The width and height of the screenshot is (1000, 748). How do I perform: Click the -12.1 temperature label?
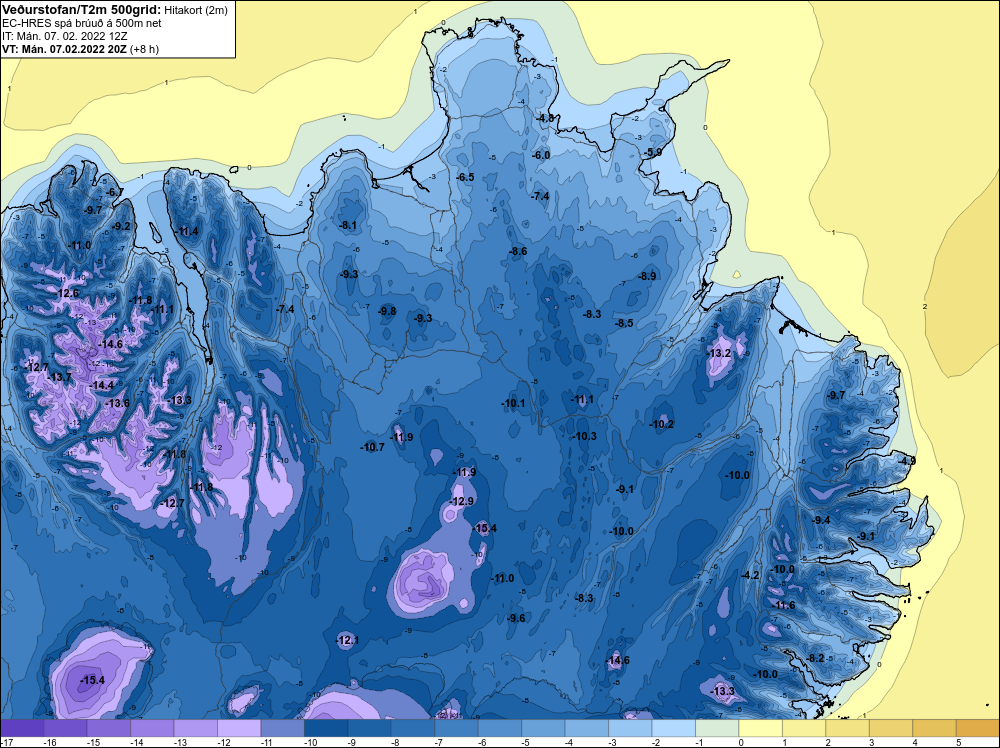click(x=347, y=640)
